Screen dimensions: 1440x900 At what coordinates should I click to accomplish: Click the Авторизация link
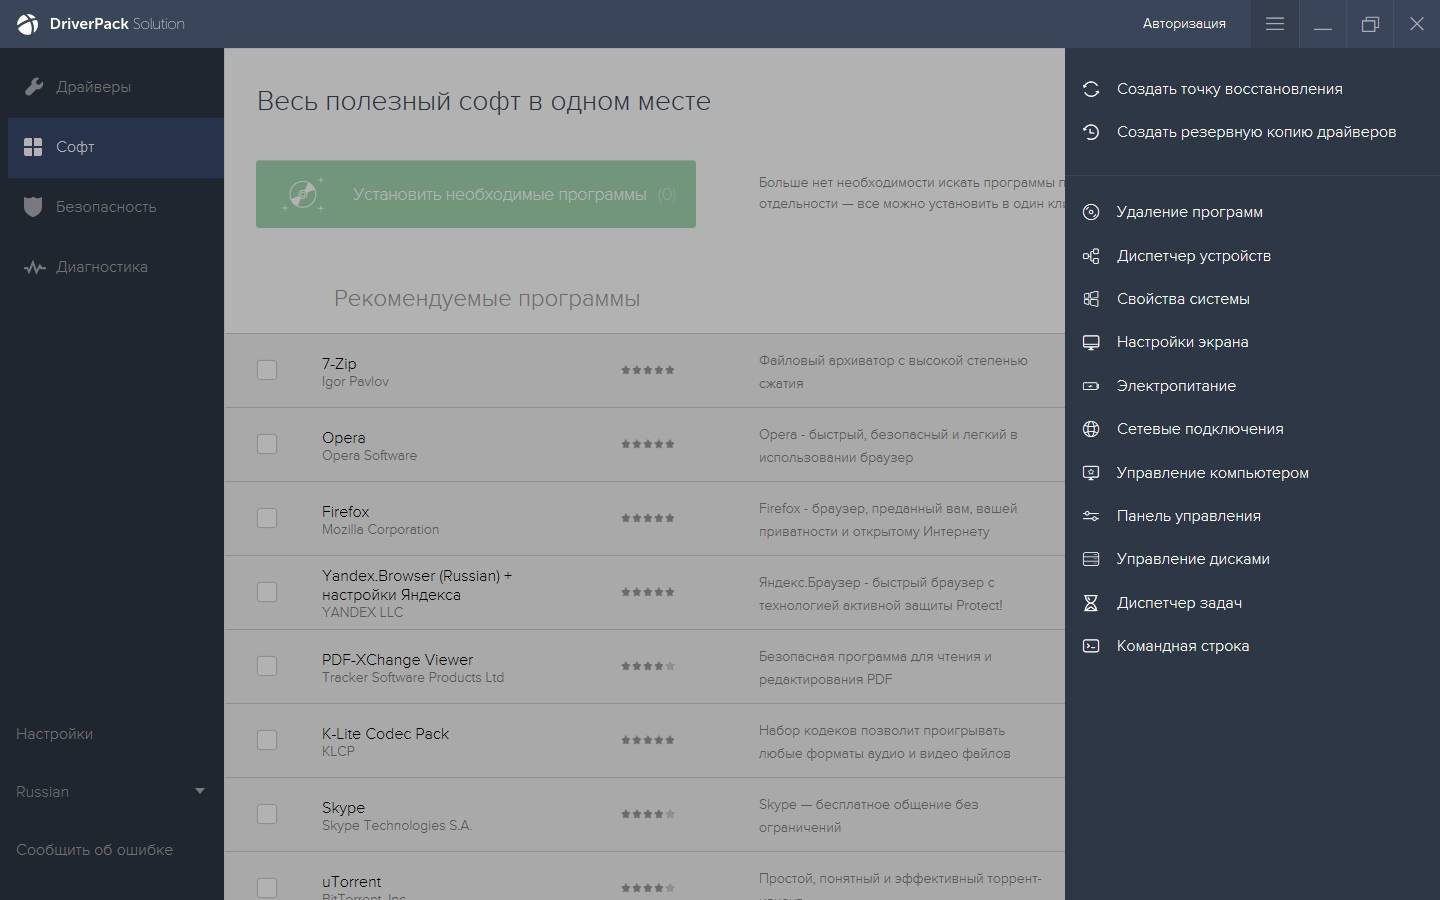point(1184,24)
